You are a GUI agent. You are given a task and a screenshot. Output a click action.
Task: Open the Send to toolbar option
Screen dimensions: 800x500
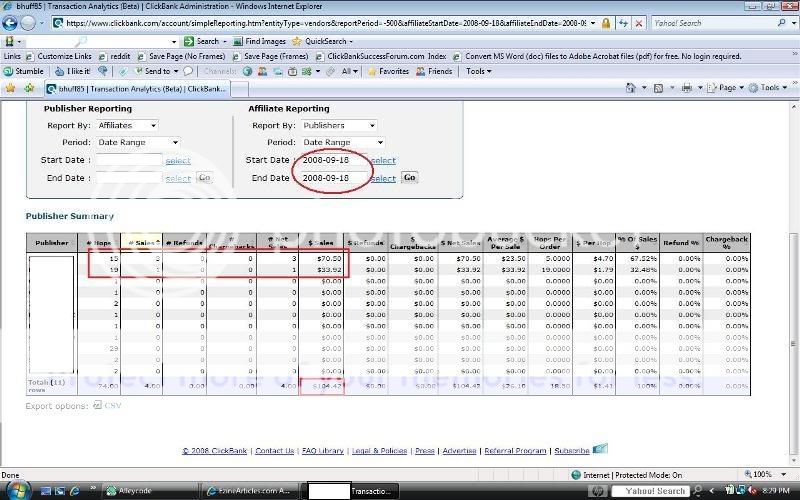[x=156, y=71]
